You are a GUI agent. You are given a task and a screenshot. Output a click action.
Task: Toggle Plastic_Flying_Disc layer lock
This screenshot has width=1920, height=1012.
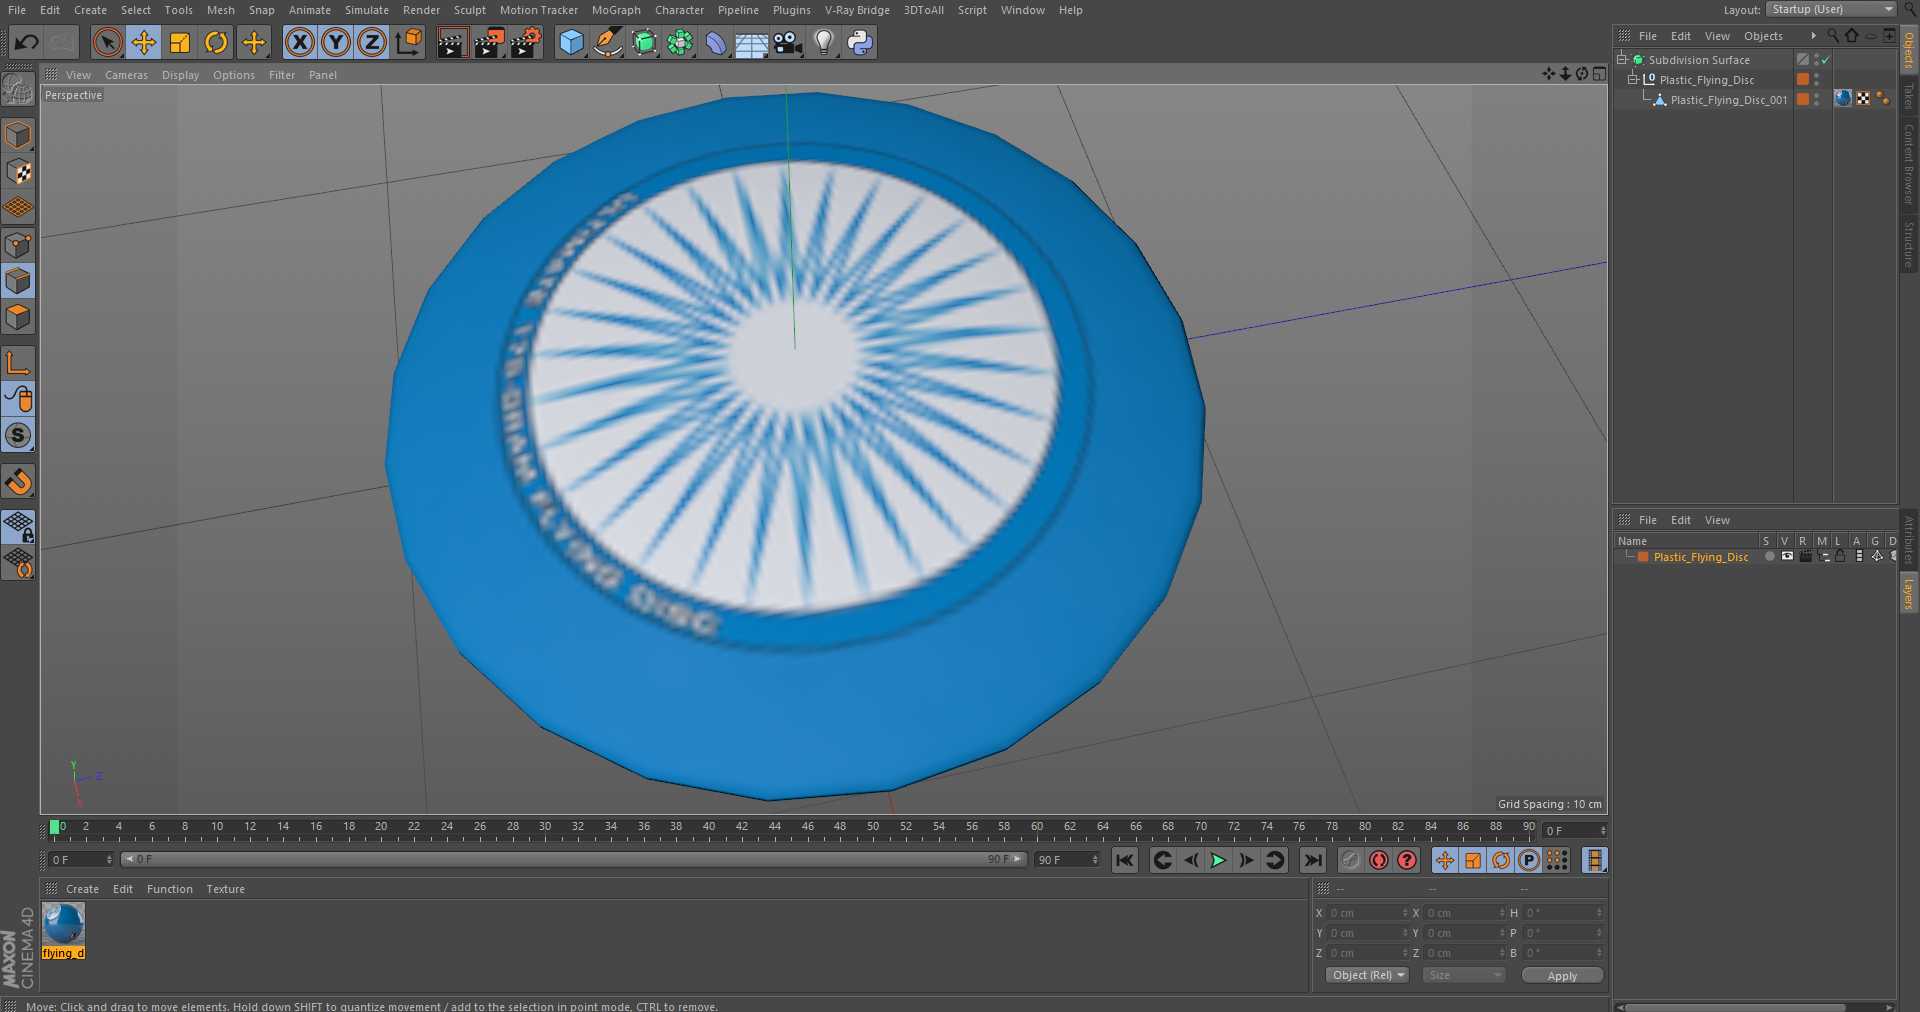1840,557
